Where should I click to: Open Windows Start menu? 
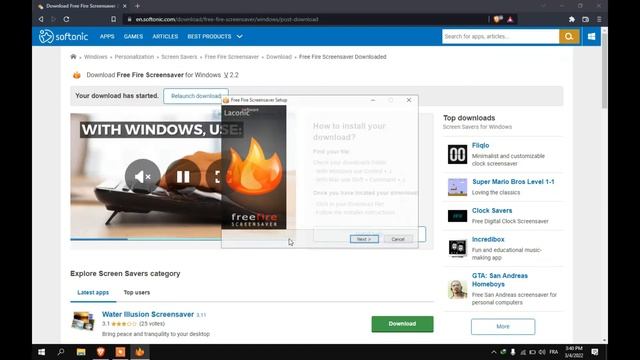pos(41,352)
